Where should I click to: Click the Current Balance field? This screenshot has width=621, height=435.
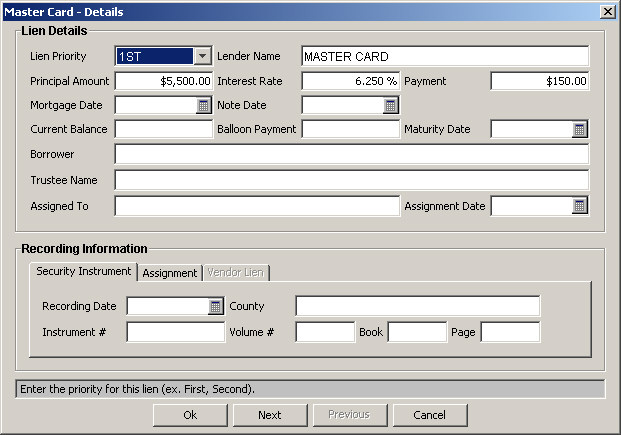(164, 129)
